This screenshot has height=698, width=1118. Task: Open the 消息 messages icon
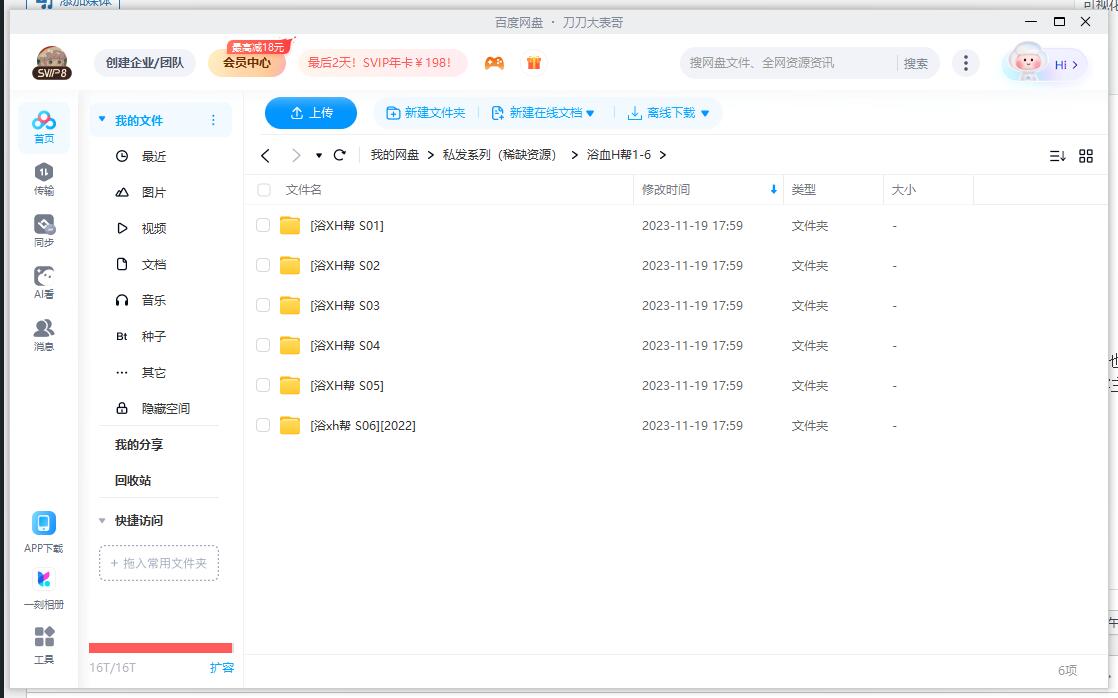pos(43,335)
